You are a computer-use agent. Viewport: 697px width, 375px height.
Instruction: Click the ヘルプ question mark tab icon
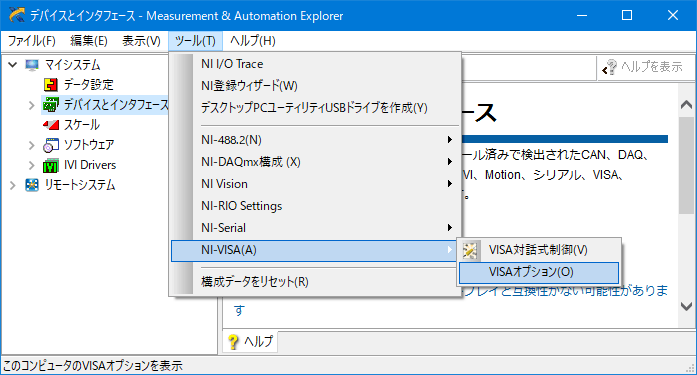pyautogui.click(x=233, y=342)
